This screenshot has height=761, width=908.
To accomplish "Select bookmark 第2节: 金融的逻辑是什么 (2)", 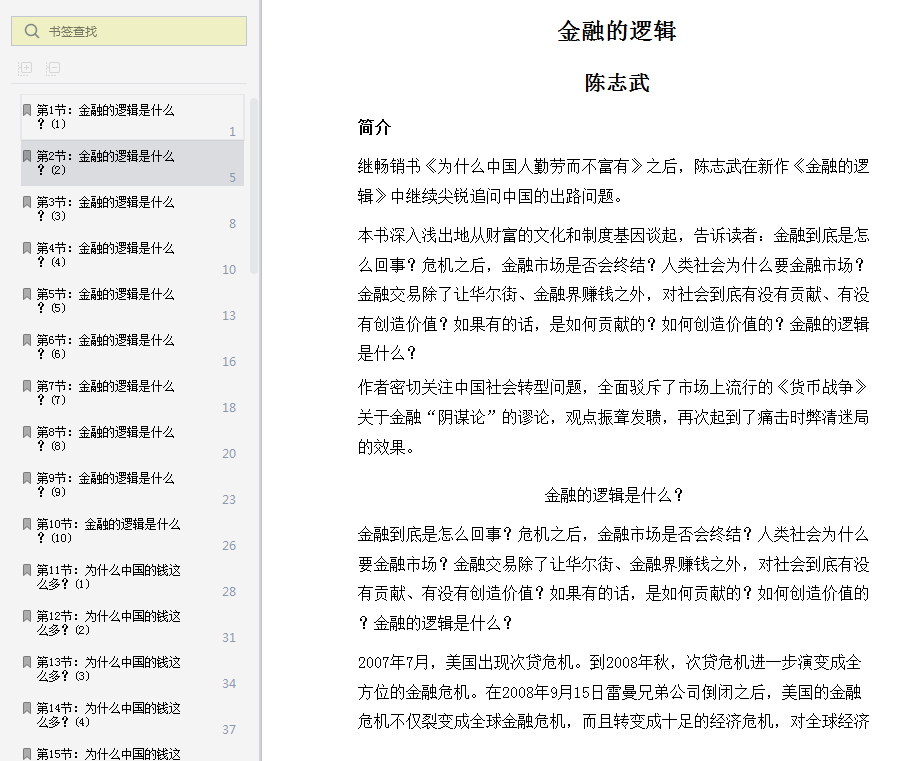I will (132, 163).
